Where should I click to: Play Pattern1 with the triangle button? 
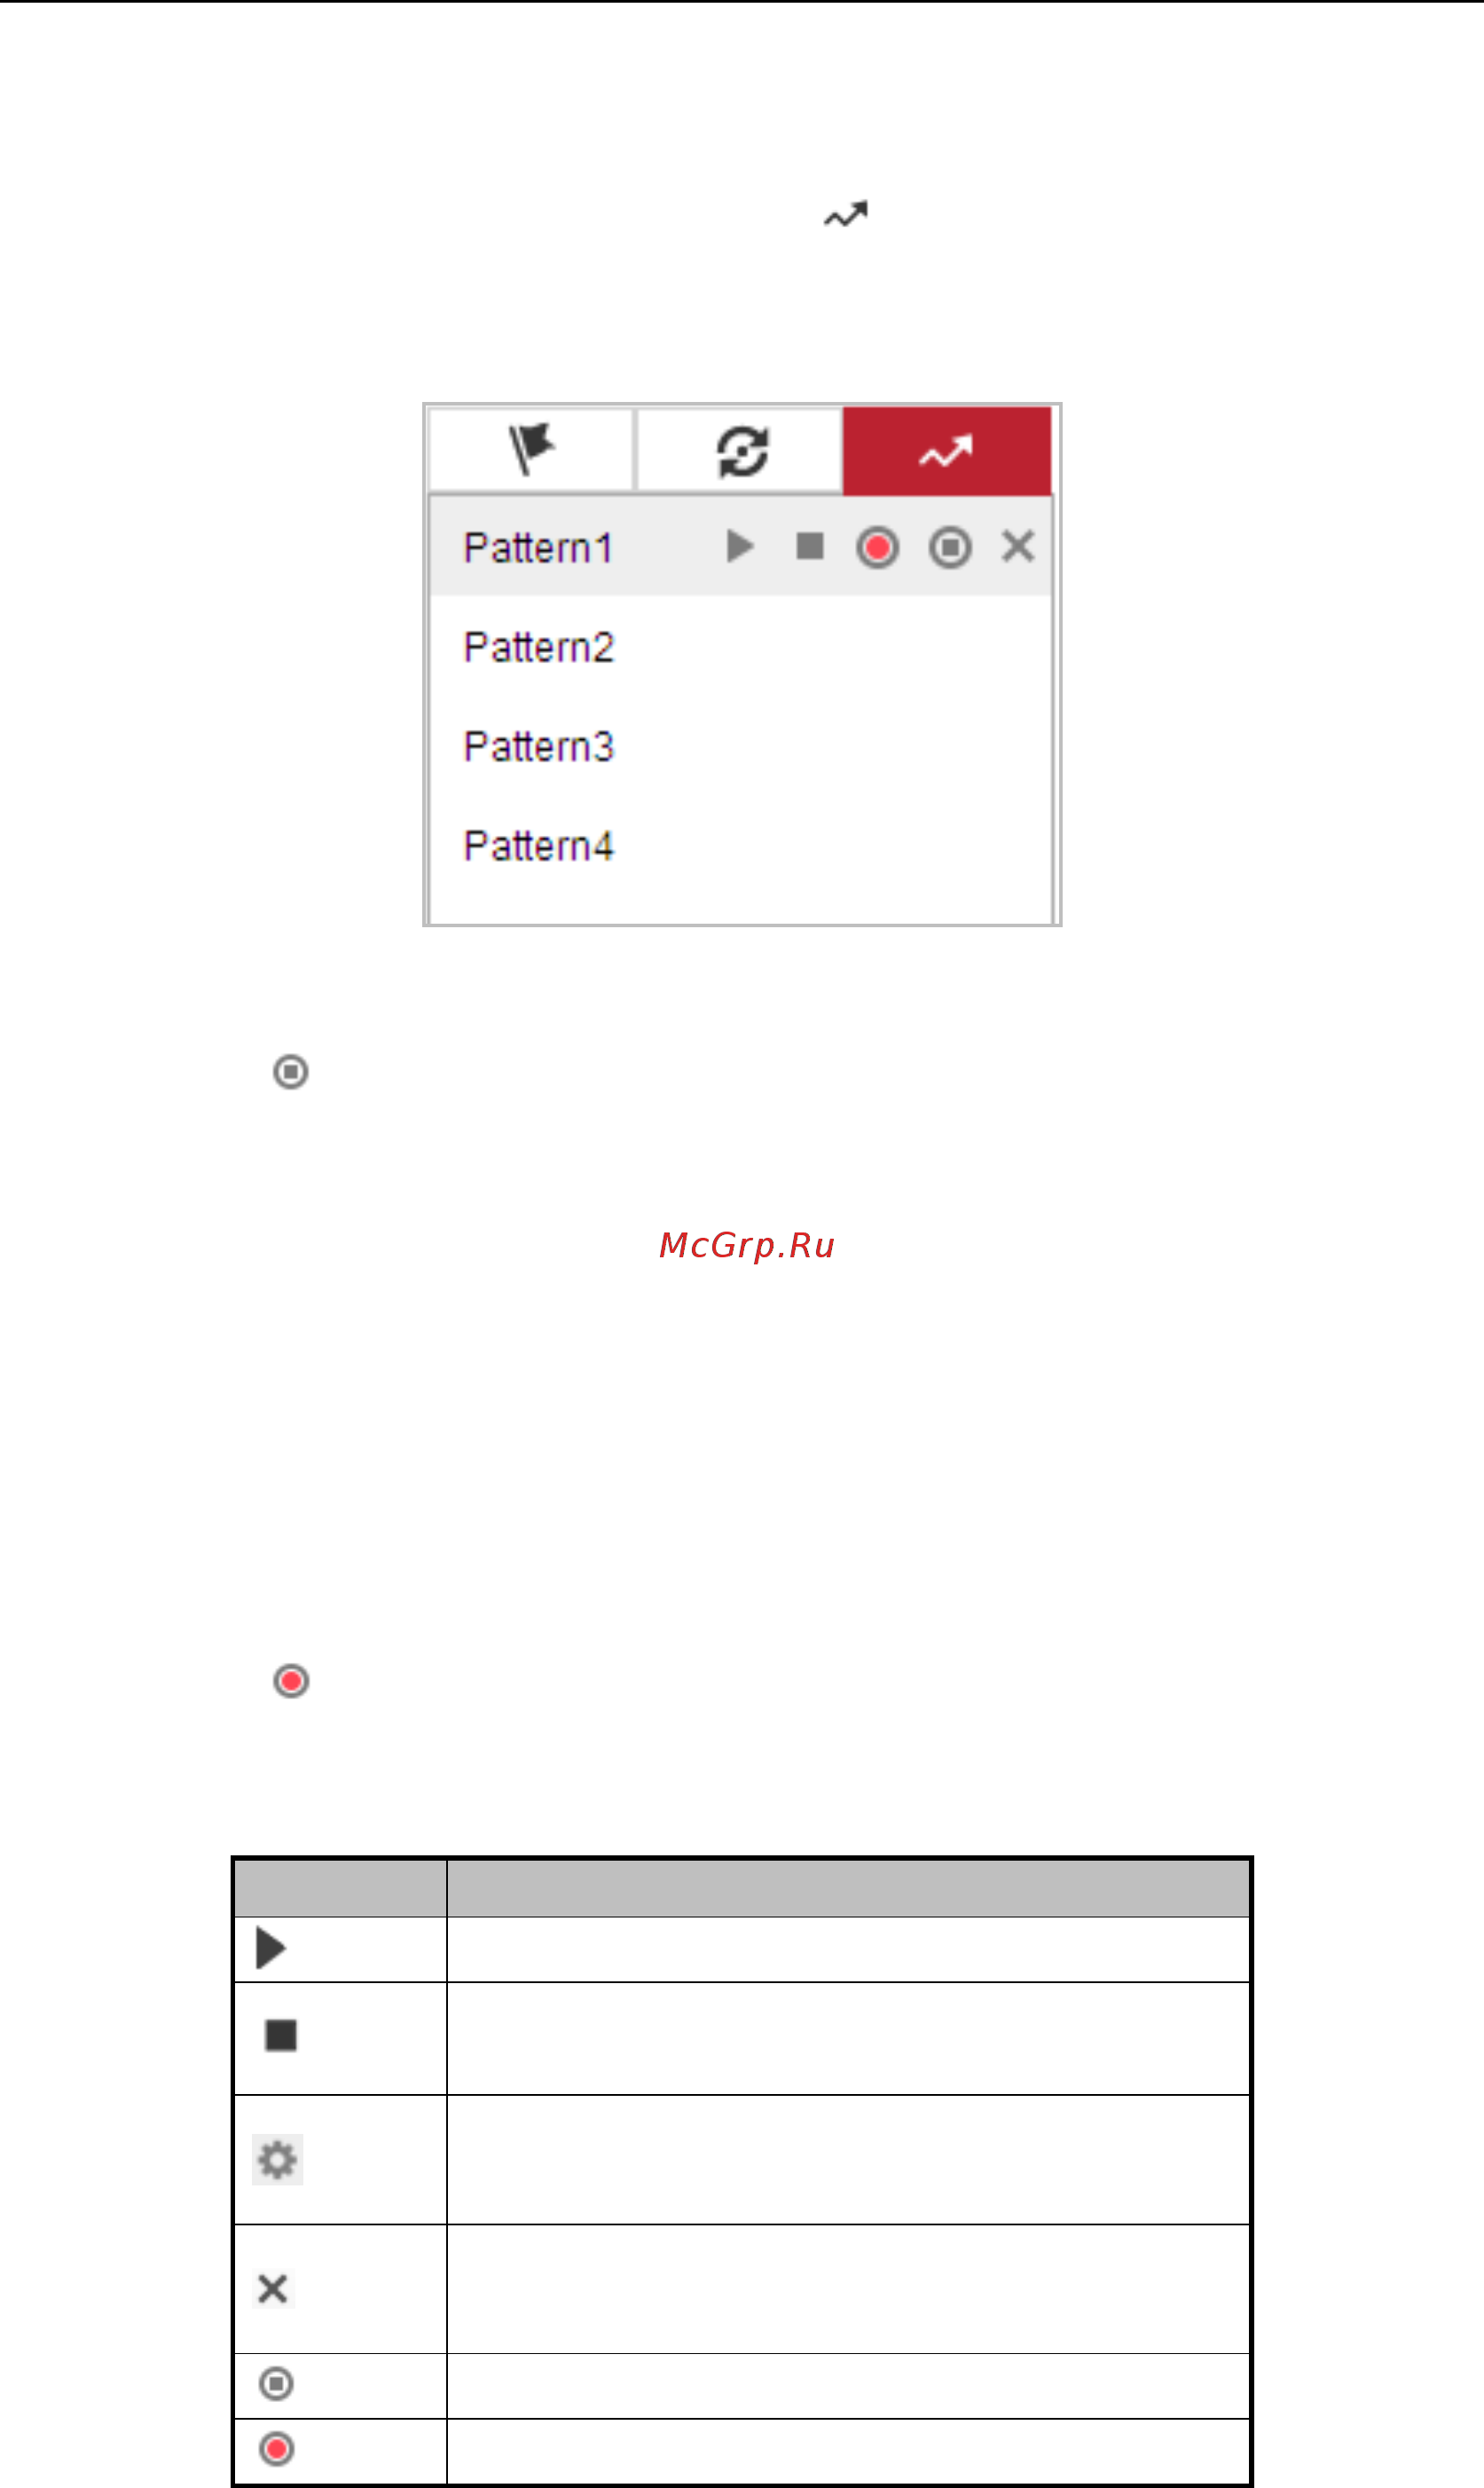click(739, 547)
